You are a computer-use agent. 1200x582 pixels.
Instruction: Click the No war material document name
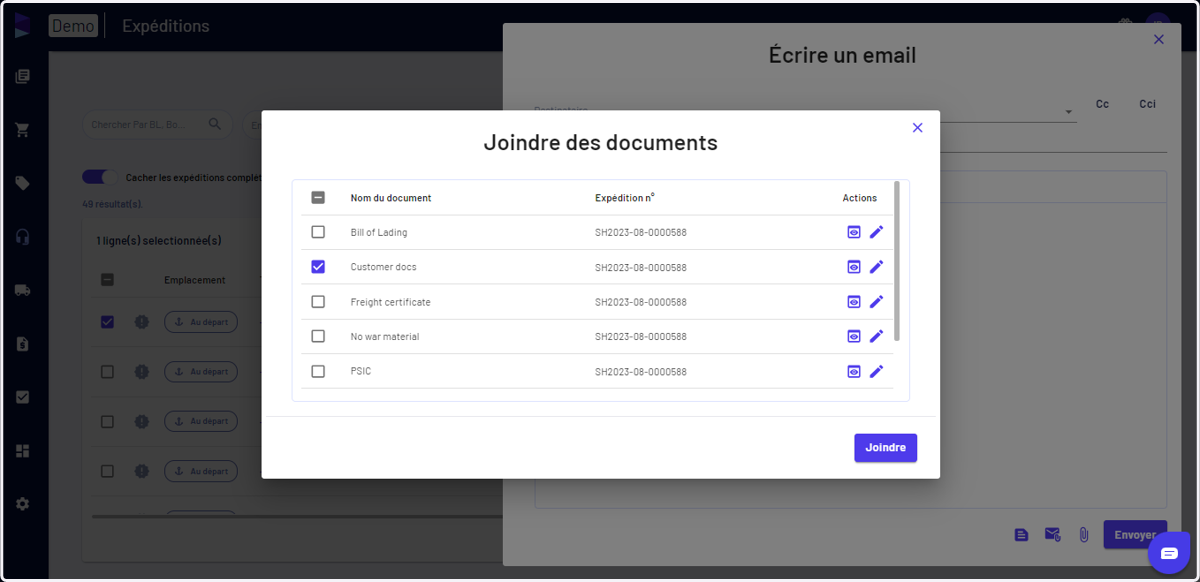coord(385,336)
